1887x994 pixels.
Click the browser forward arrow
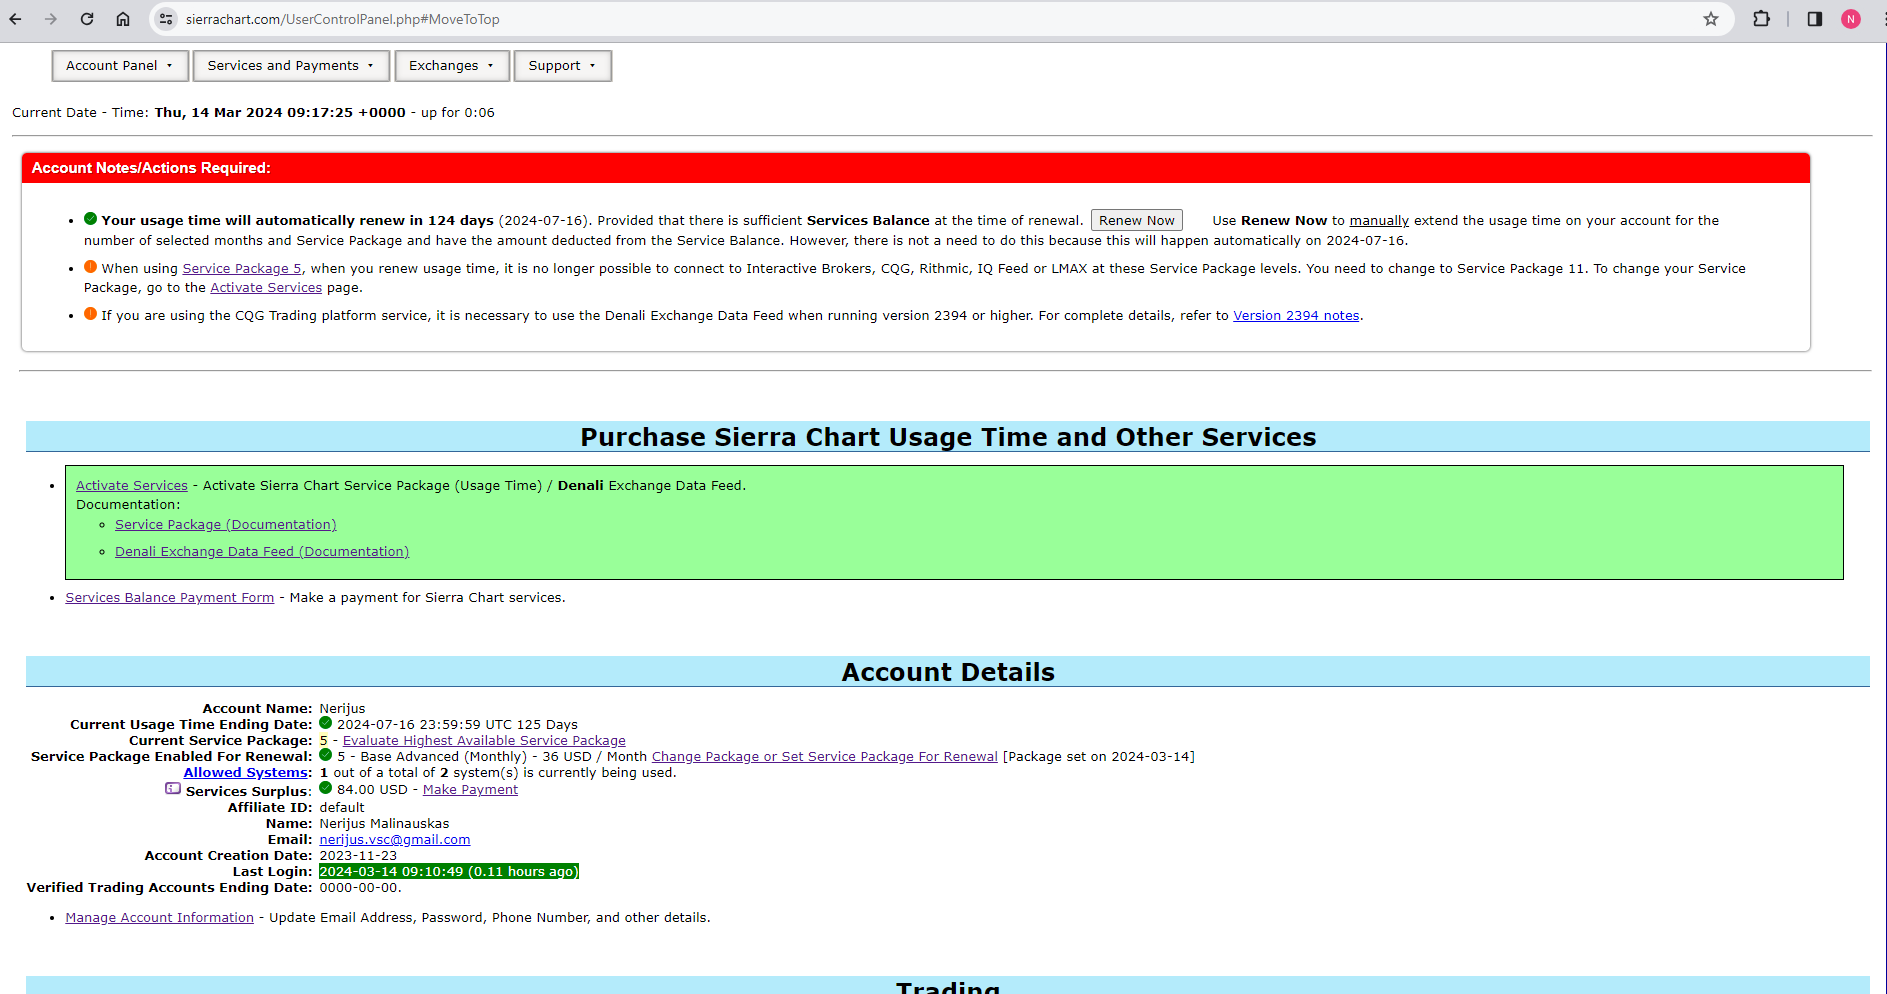click(x=51, y=19)
